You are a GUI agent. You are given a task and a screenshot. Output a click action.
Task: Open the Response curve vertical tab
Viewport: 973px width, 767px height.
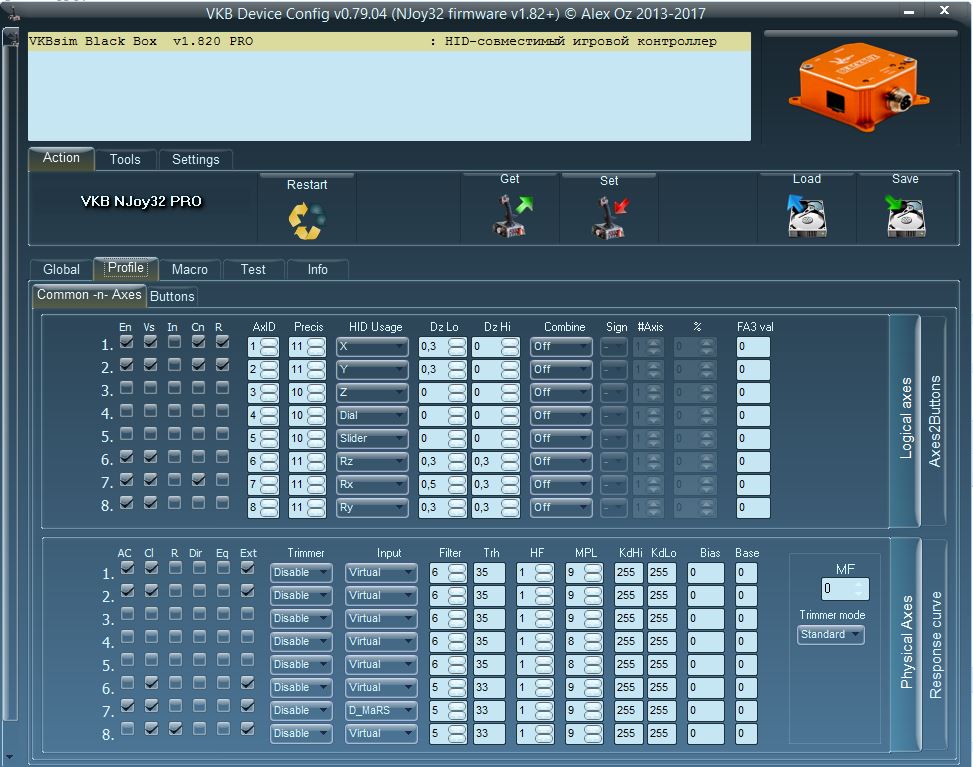pos(935,645)
